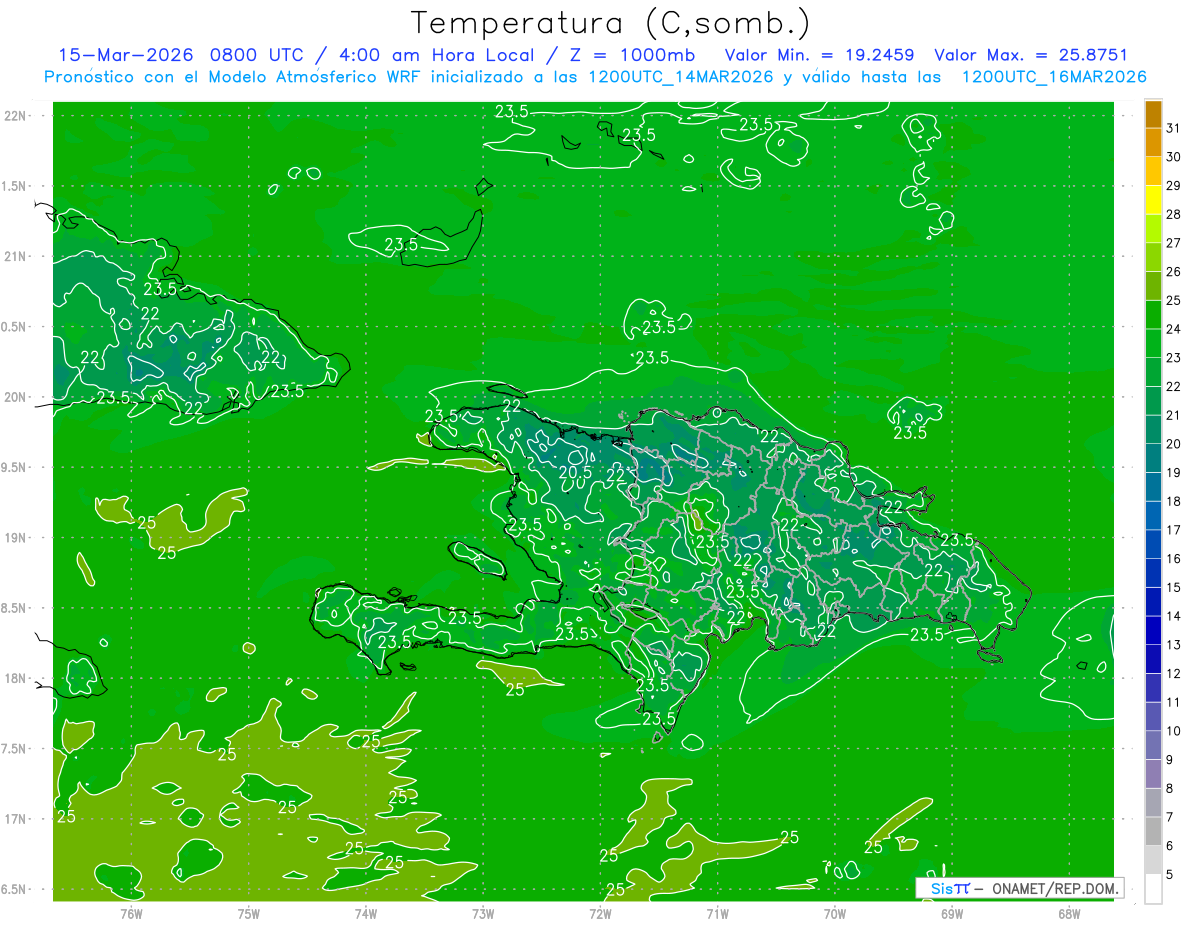
Task: Select the "Valor Min. = 19.2459" text
Action: click(x=819, y=55)
